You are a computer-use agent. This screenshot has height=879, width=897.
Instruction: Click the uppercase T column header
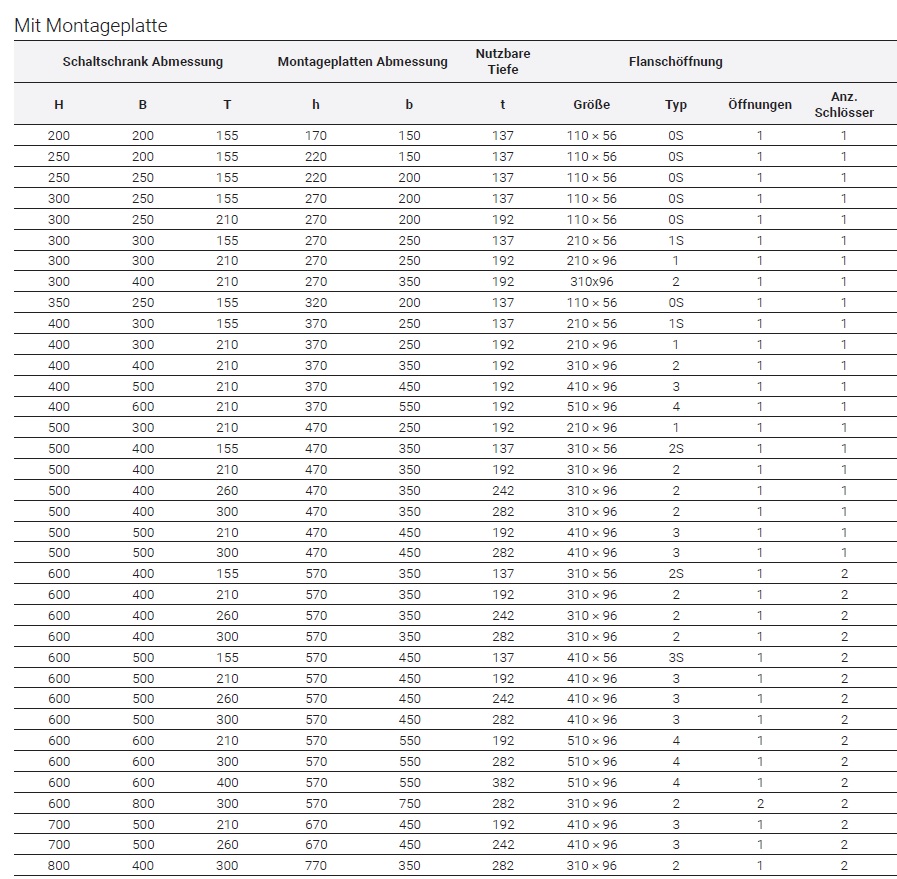(227, 105)
